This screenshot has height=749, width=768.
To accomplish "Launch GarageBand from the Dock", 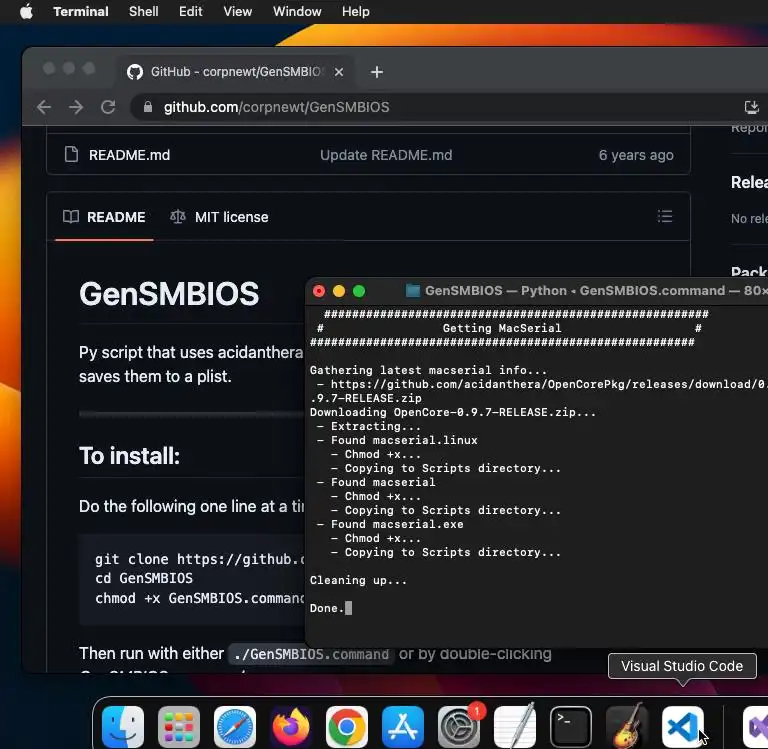I will pos(626,726).
